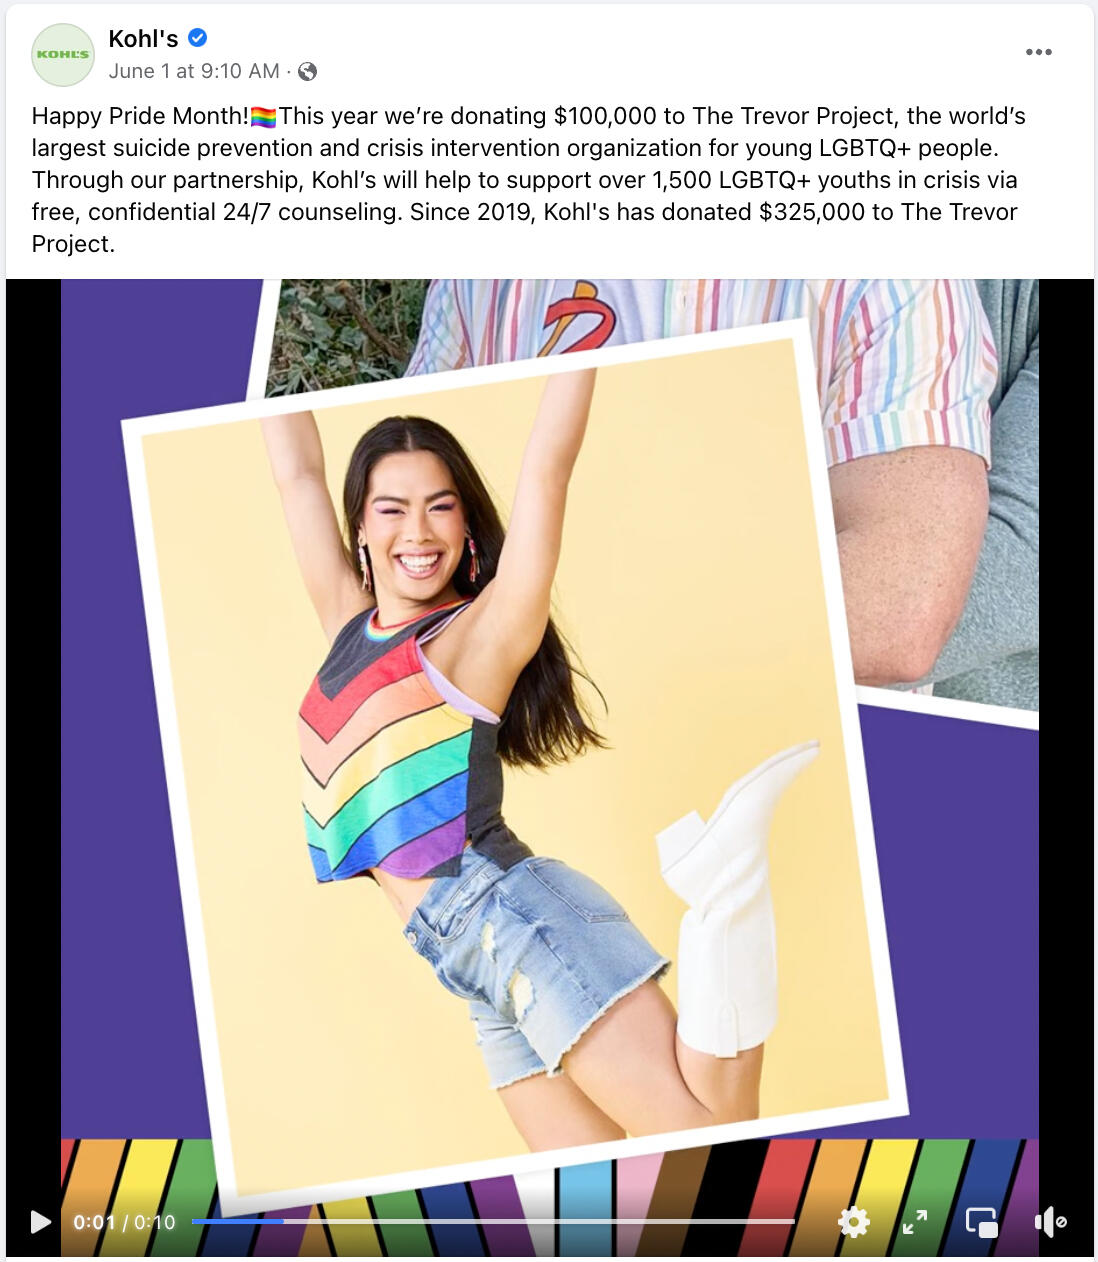
Task: Click the Kohl's profile picture
Action: coord(63,54)
